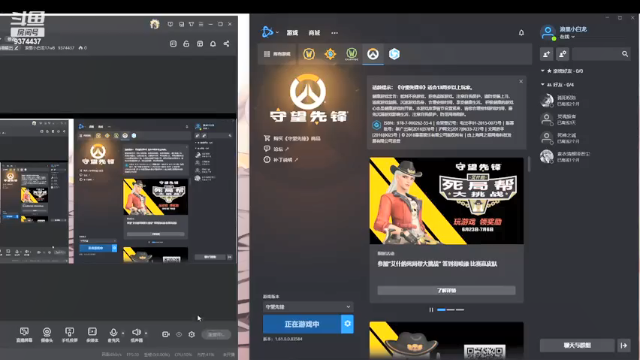Click the learn more button under banner
This screenshot has height=360, width=640.
(447, 291)
